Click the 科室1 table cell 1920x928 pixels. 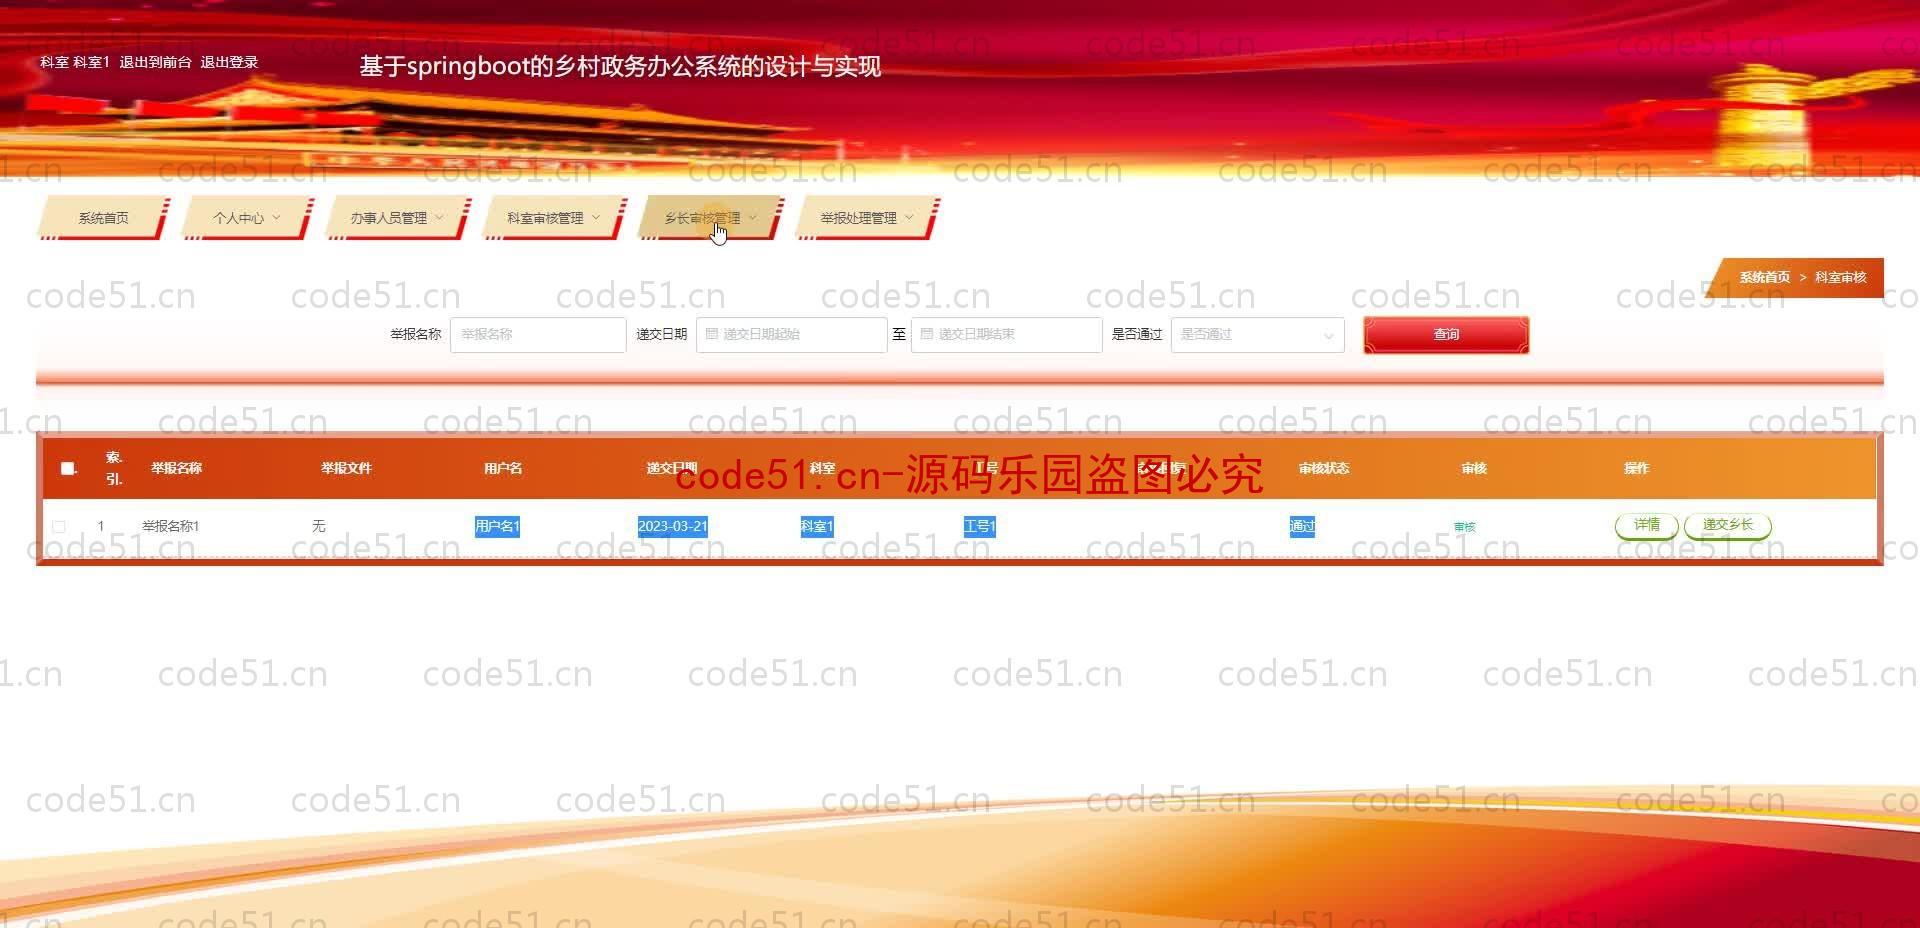[x=817, y=526]
